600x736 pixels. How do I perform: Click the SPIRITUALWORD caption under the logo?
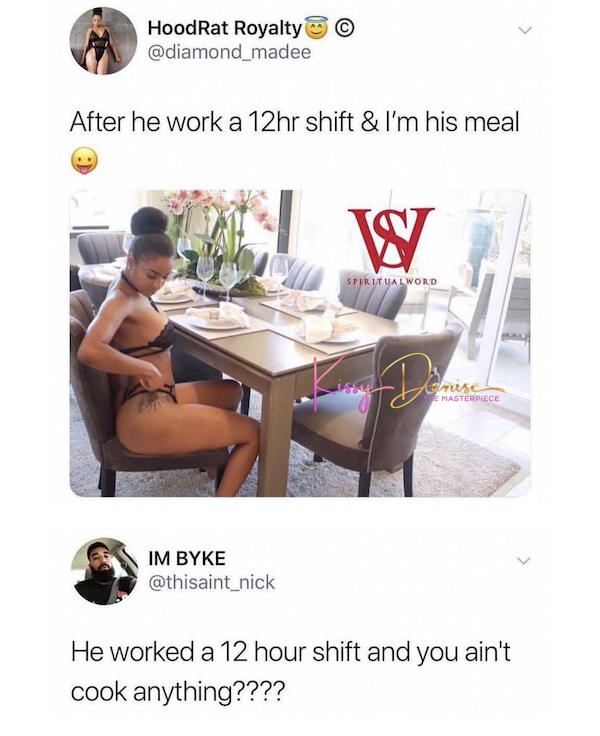tap(392, 282)
